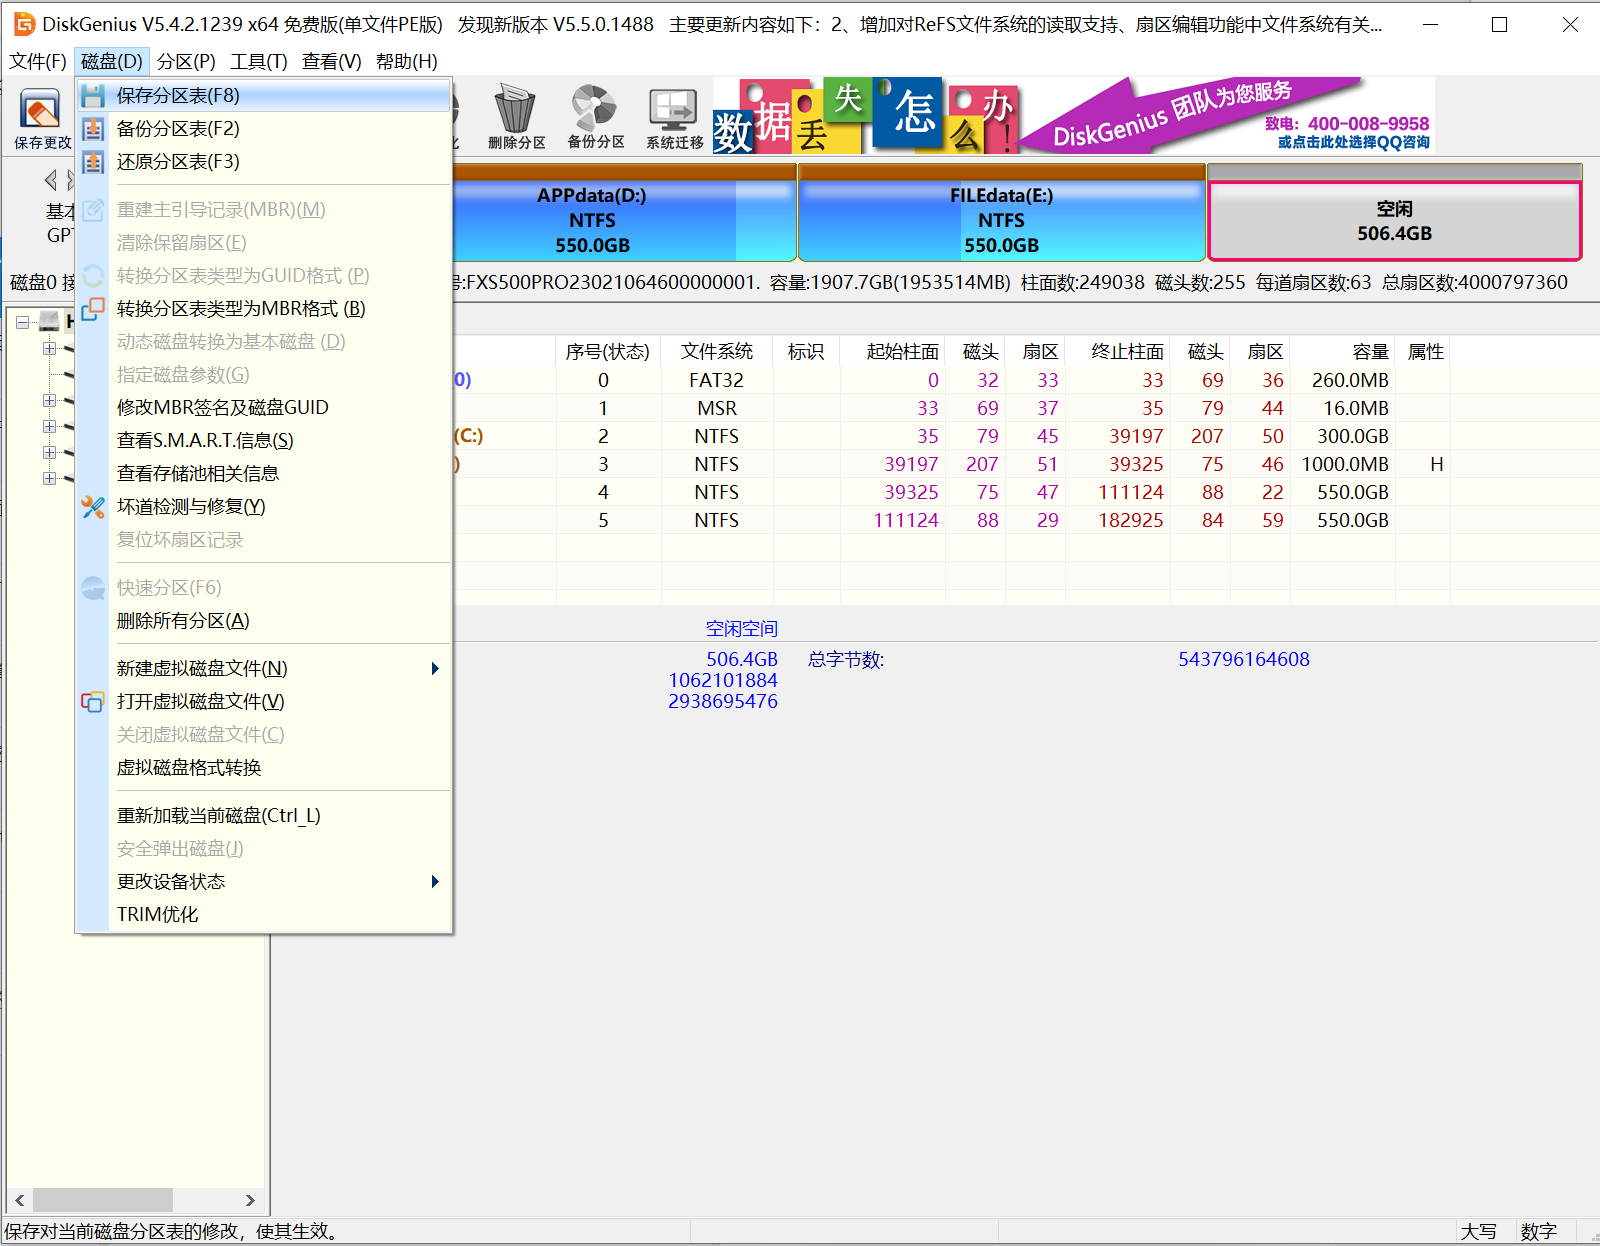Click the icon beside 打开虚拟磁盘文件
Viewport: 1600px width, 1246px height.
pyautogui.click(x=93, y=702)
